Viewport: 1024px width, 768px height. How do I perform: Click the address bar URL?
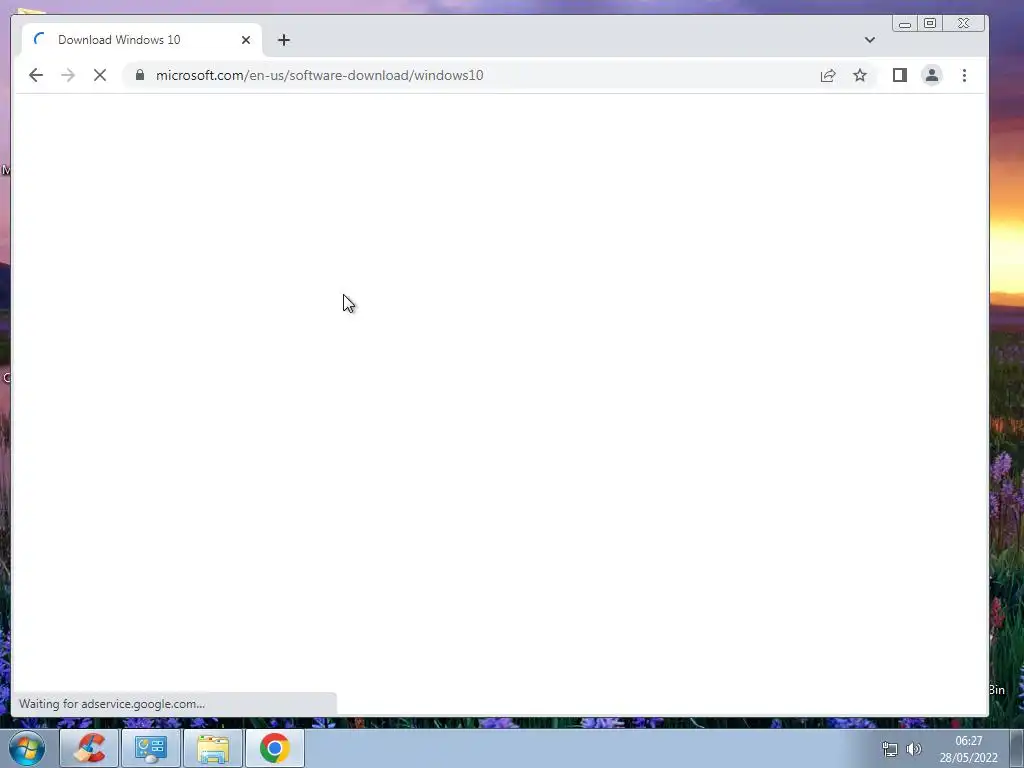click(319, 75)
